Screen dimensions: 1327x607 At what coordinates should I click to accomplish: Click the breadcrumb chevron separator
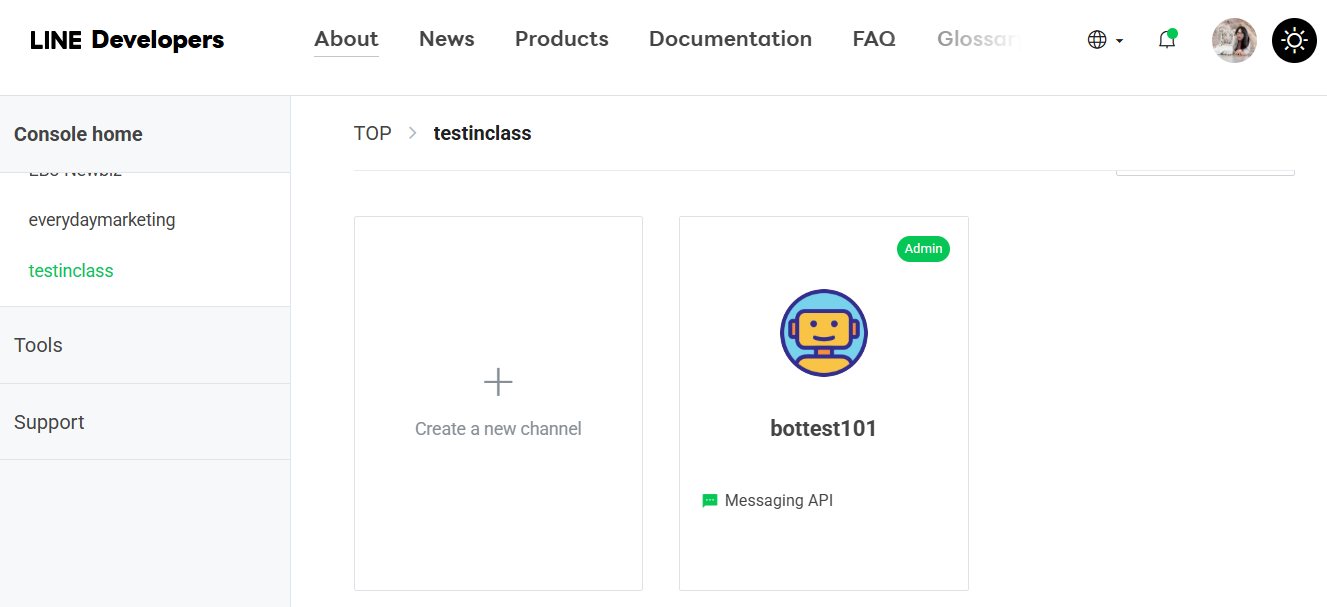413,133
